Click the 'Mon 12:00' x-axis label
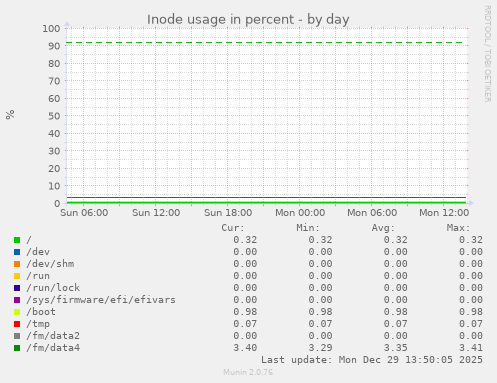This screenshot has width=497, height=383. [444, 213]
